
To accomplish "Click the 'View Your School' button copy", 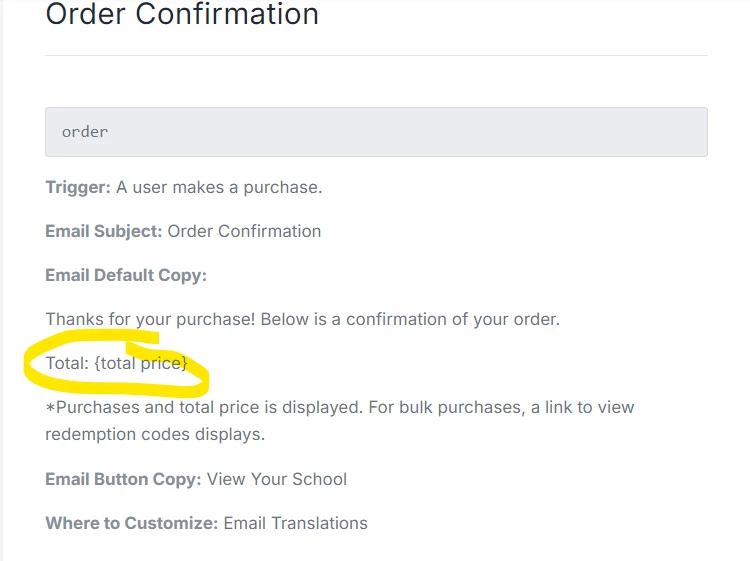I will pos(277,479).
